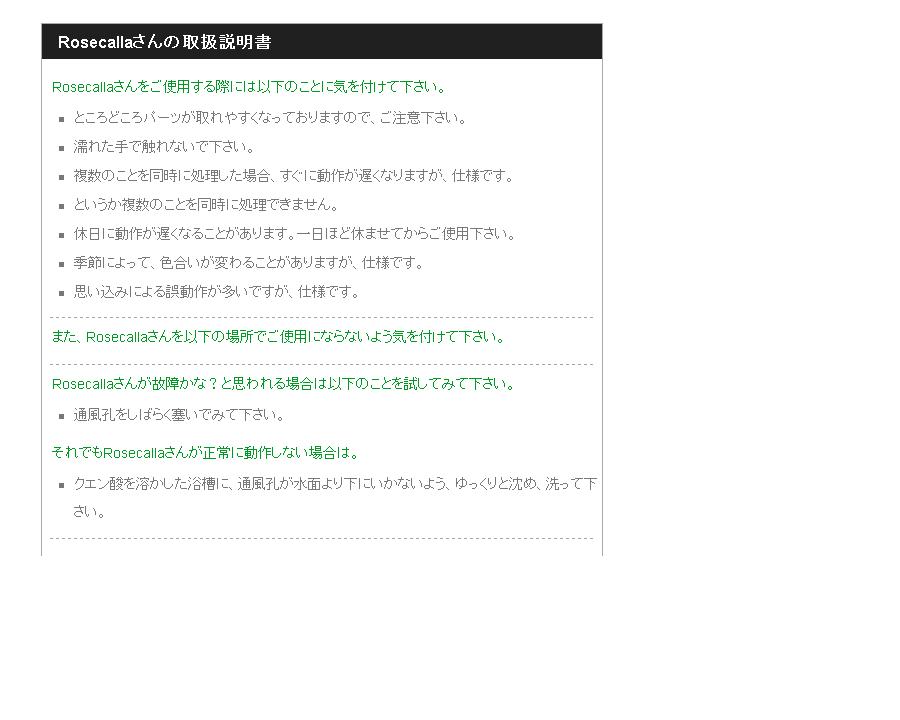Click the bullet '濡れた手で触れないで下さい。'

(x=164, y=146)
